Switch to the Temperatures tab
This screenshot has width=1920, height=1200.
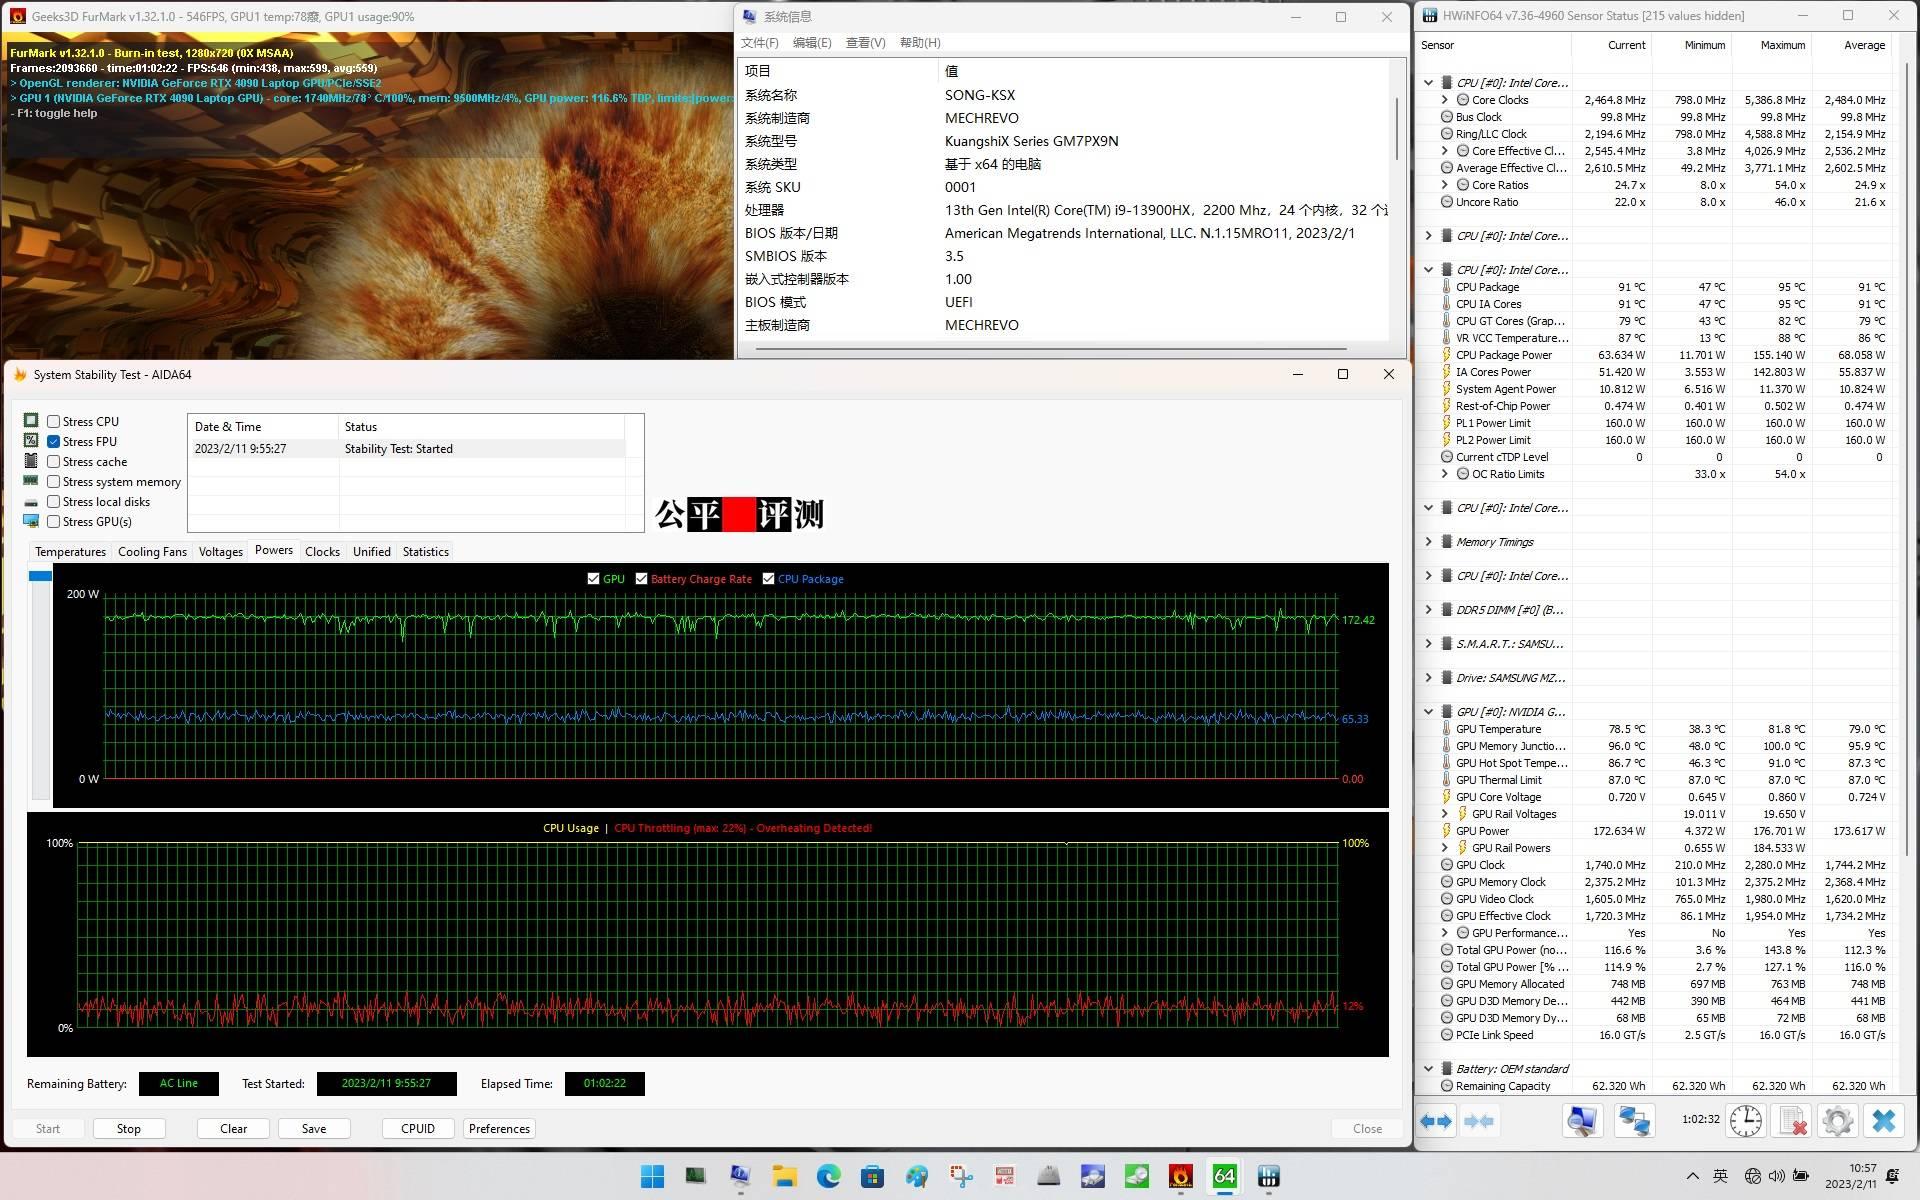[70, 552]
